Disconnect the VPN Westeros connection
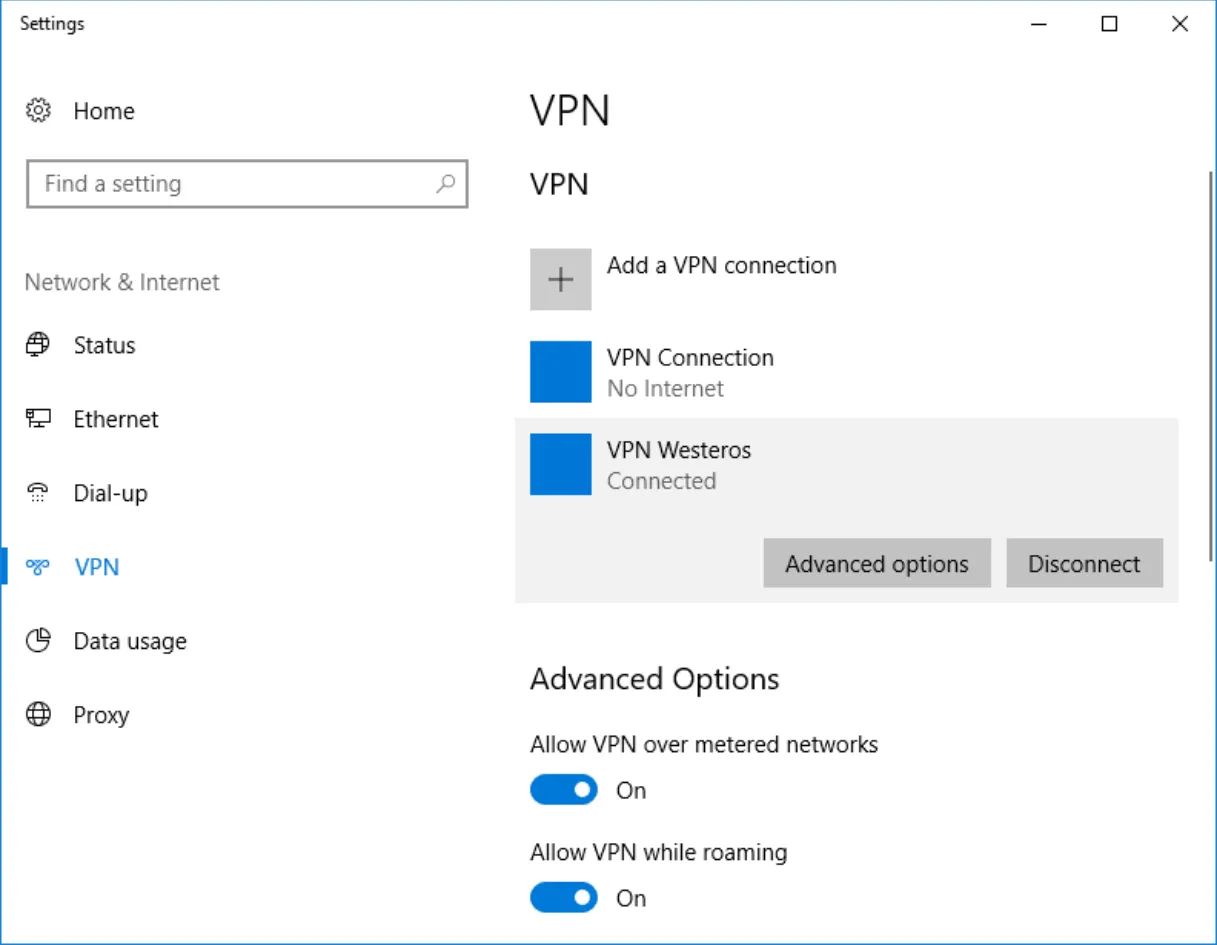1217x945 pixels. click(x=1084, y=563)
